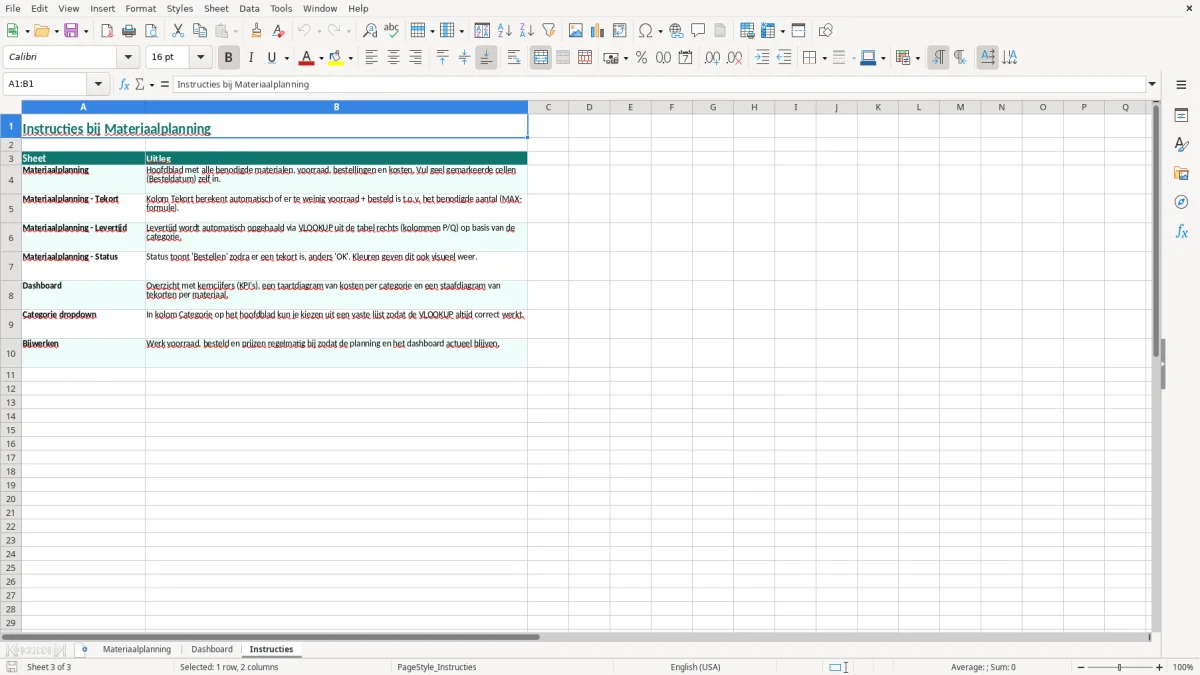Viewport: 1200px width, 675px height.
Task: Switch to Materiaalplanning sheet tab
Action: pyautogui.click(x=137, y=650)
